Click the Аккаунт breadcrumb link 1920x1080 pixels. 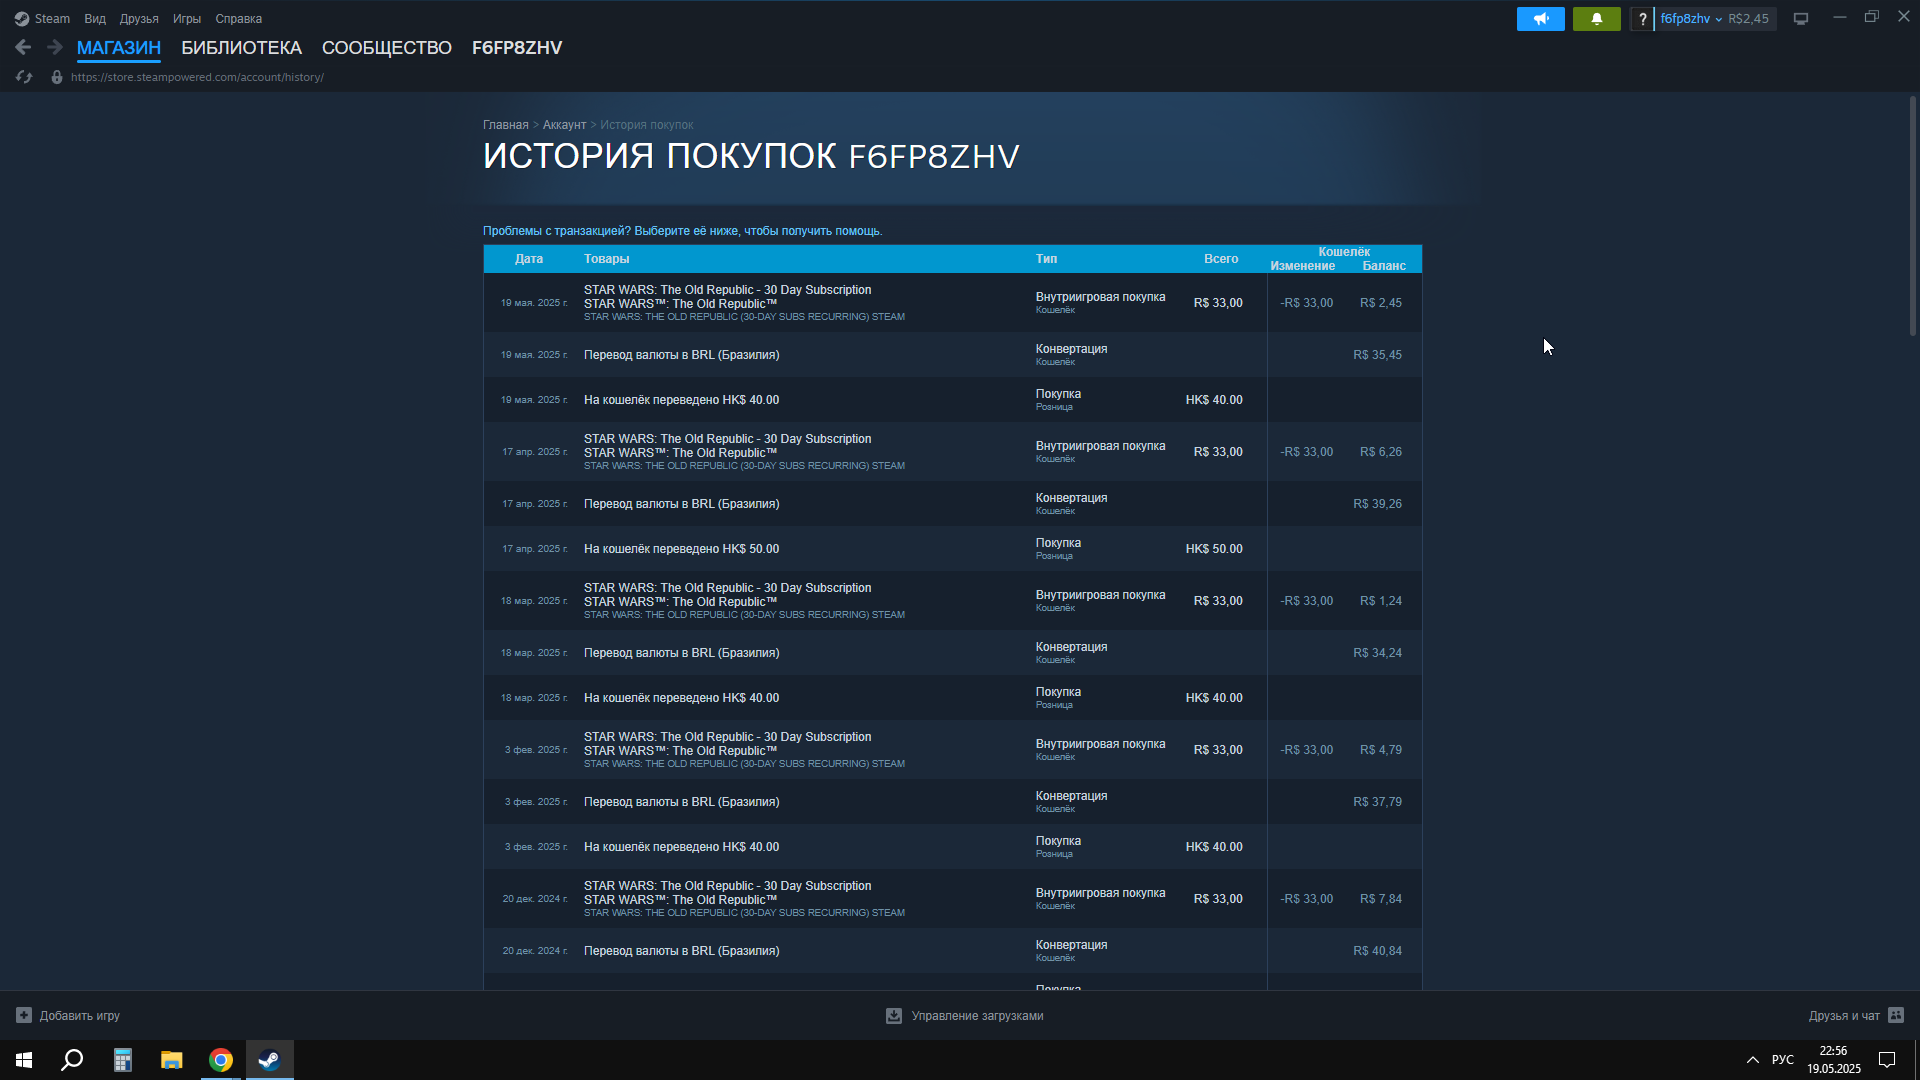tap(564, 125)
